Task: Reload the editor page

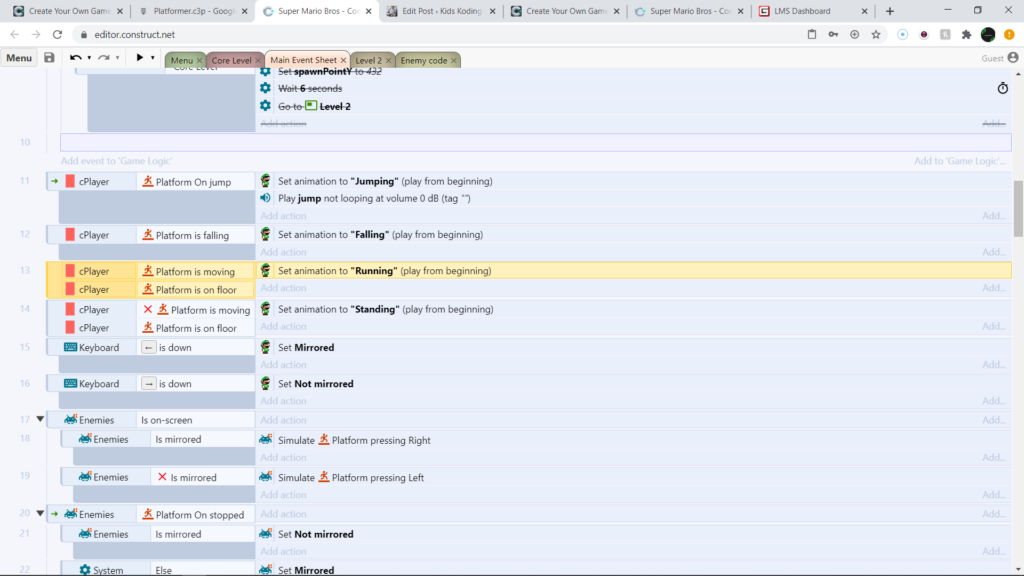Action: [57, 35]
